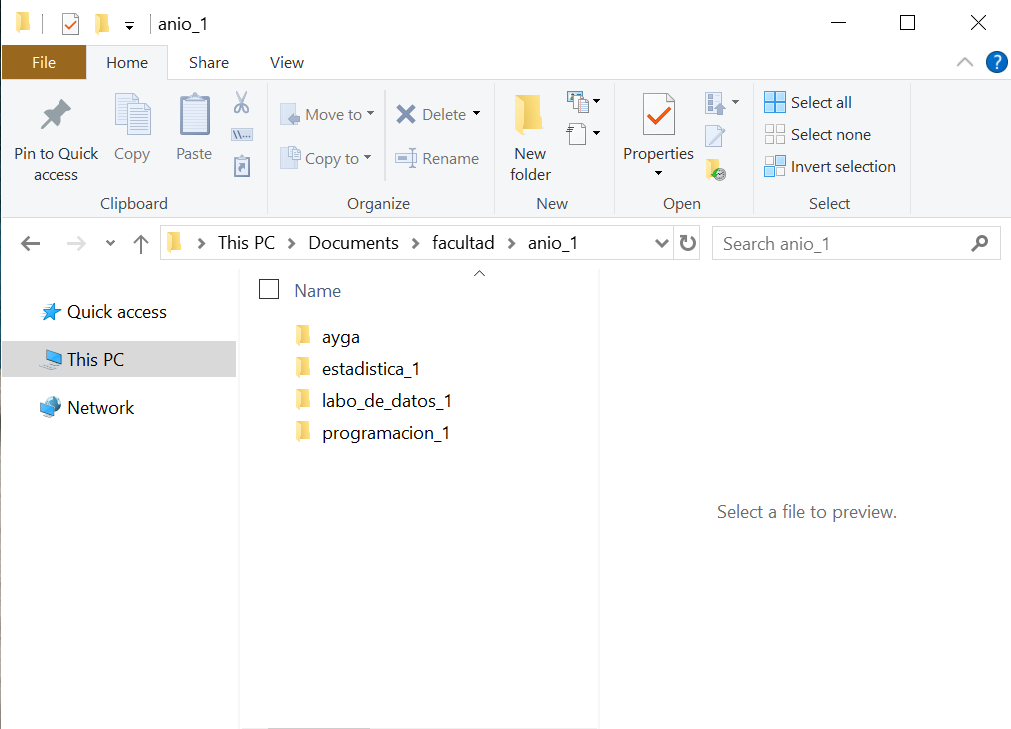Click Select all in the ribbon
The width and height of the screenshot is (1011, 729).
tap(809, 102)
